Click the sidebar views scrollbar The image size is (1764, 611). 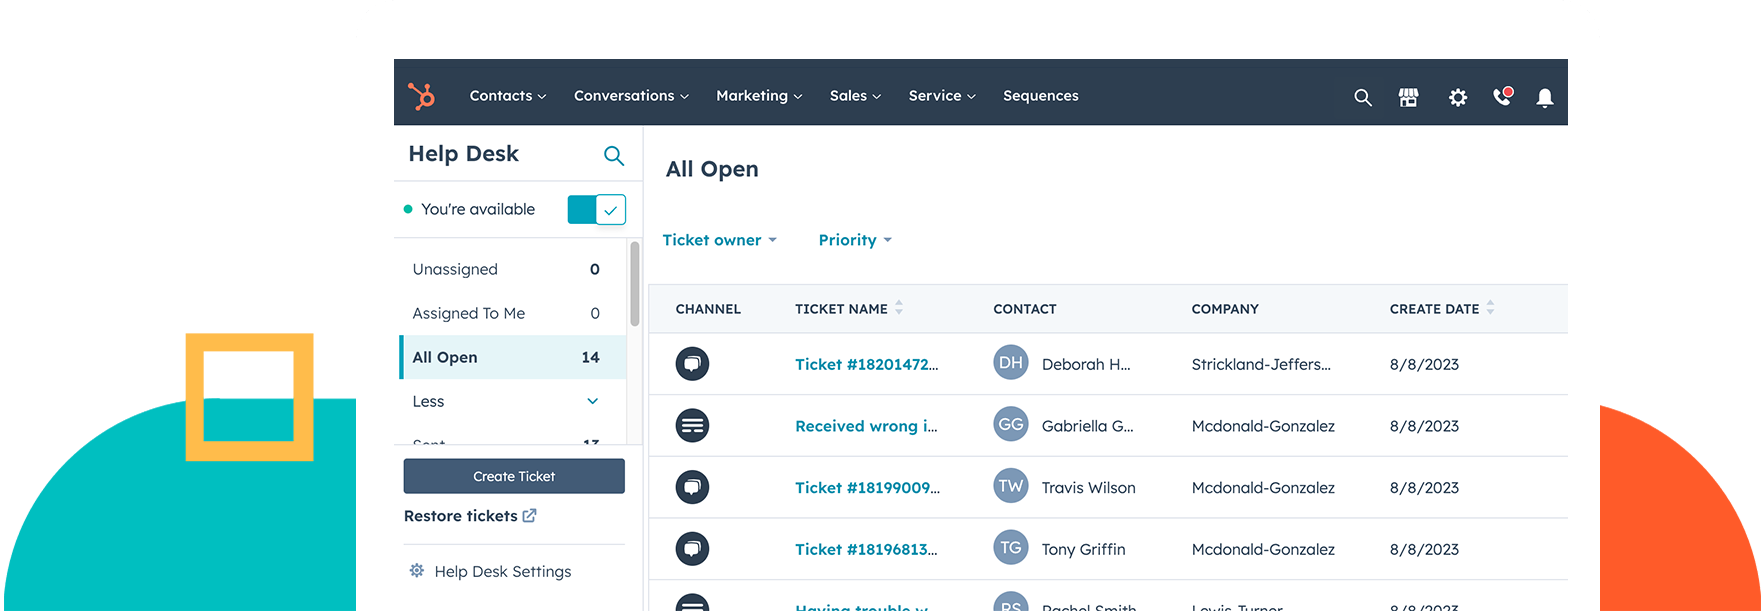(634, 284)
